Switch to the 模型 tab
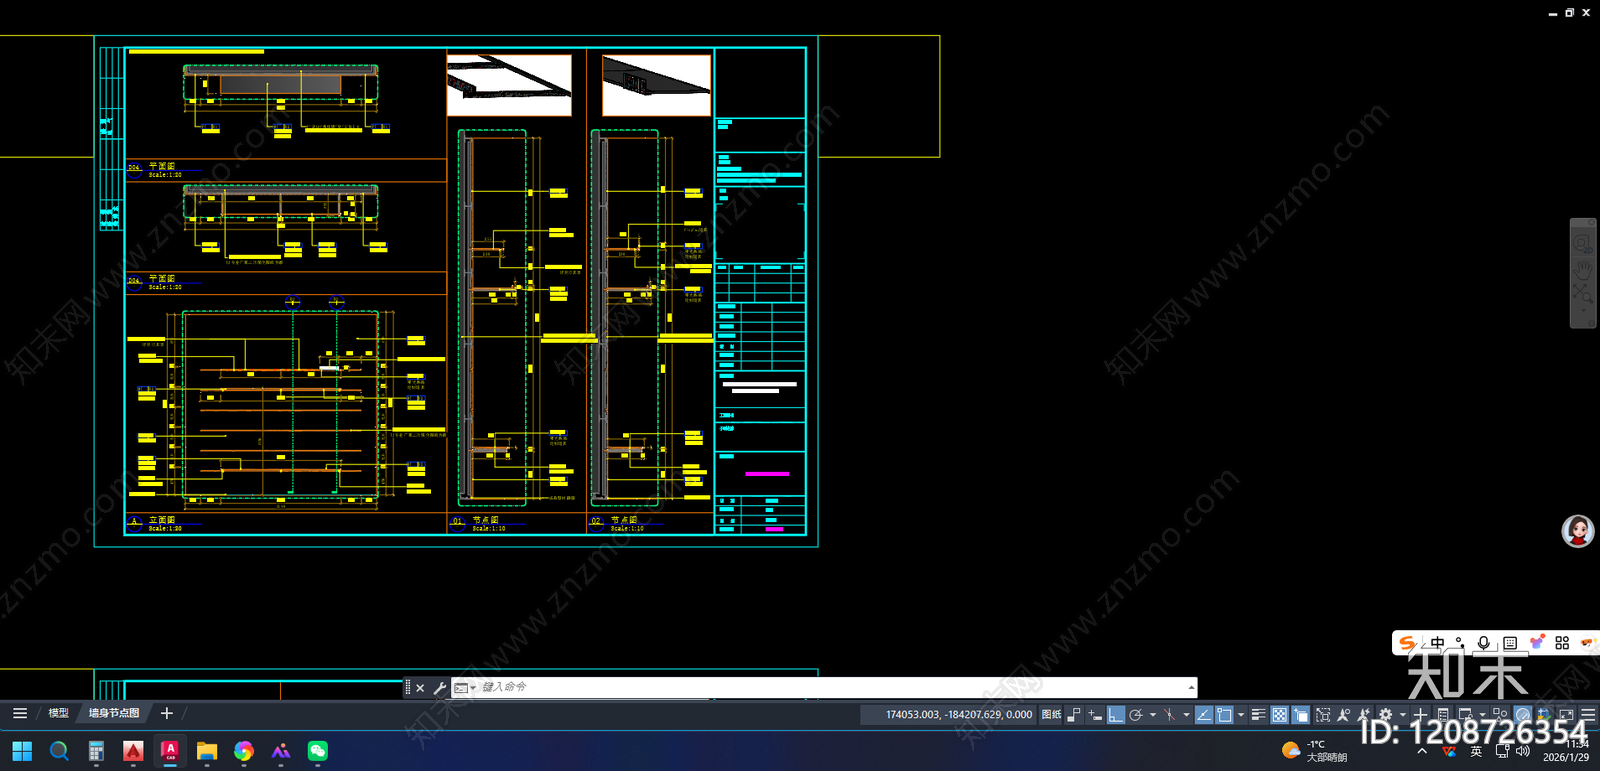1600x771 pixels. 58,713
